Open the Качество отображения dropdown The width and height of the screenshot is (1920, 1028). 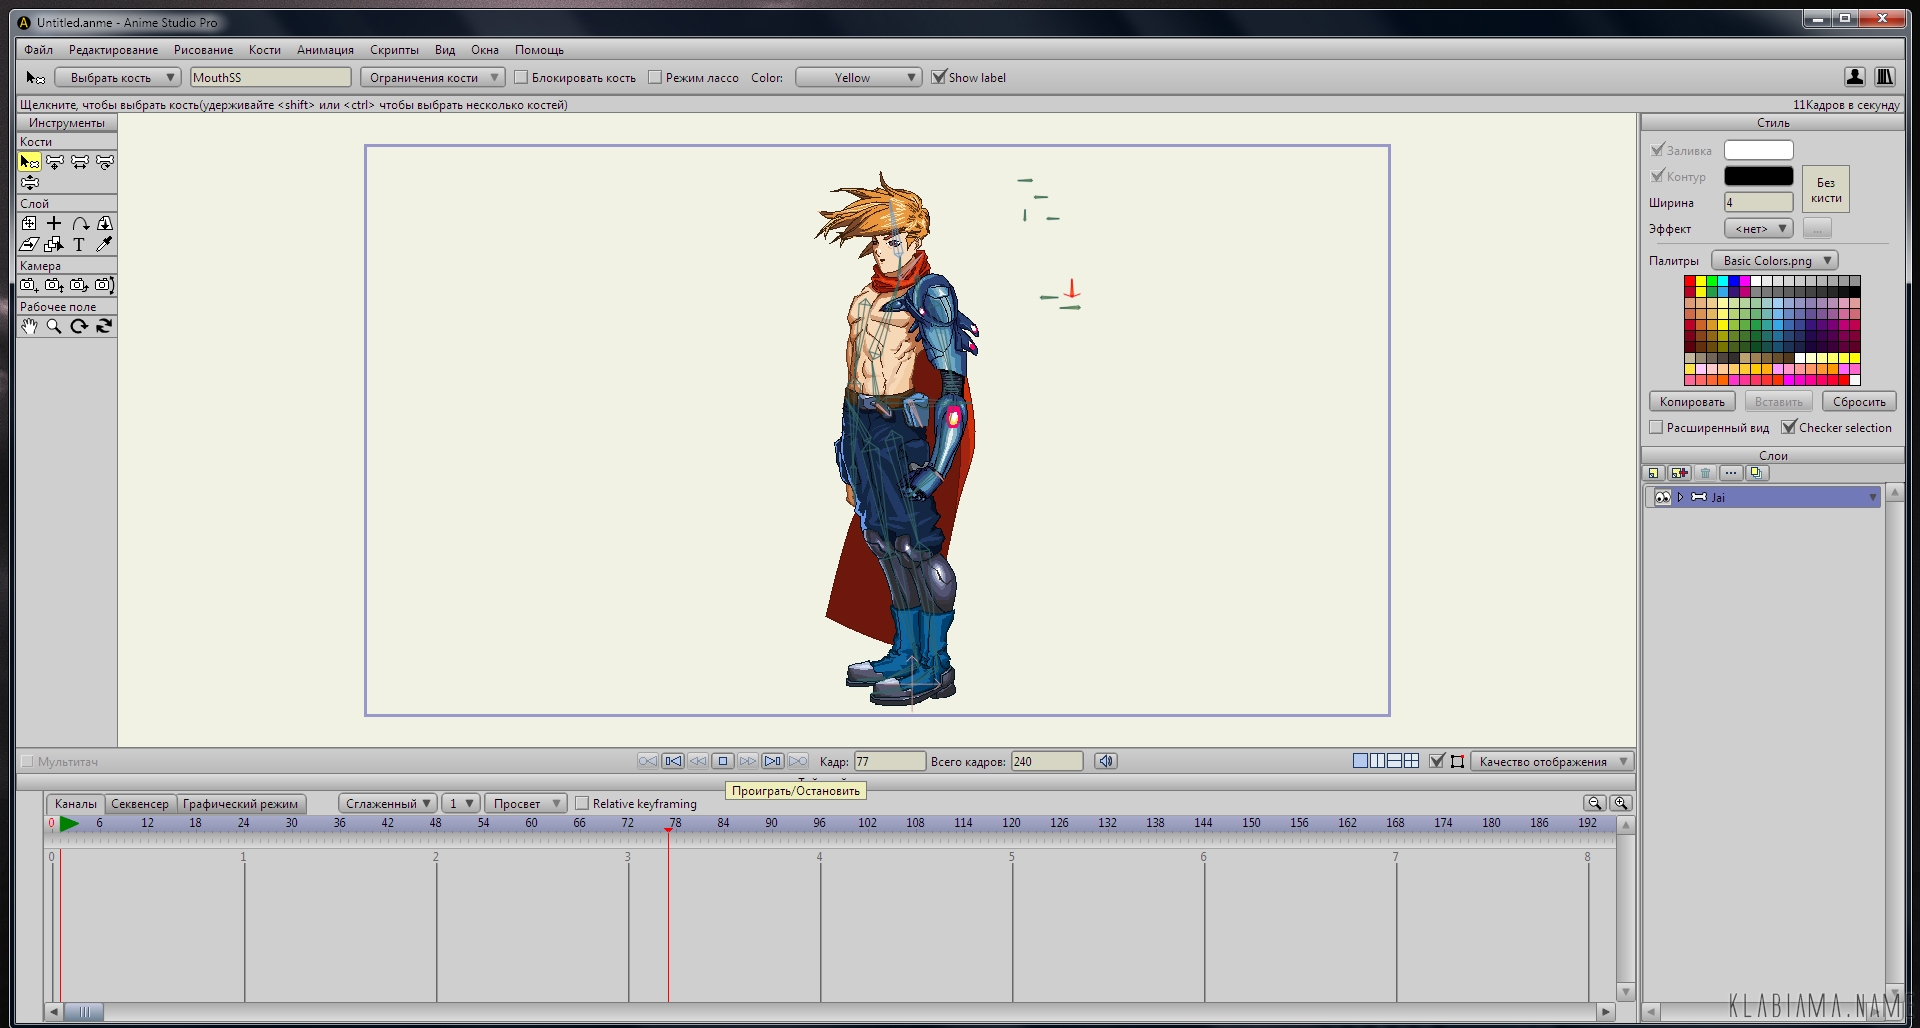click(x=1551, y=762)
